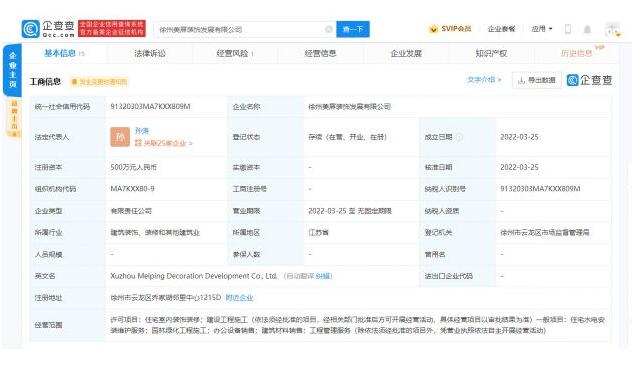Click the Qcc.com logo in header

48,29
